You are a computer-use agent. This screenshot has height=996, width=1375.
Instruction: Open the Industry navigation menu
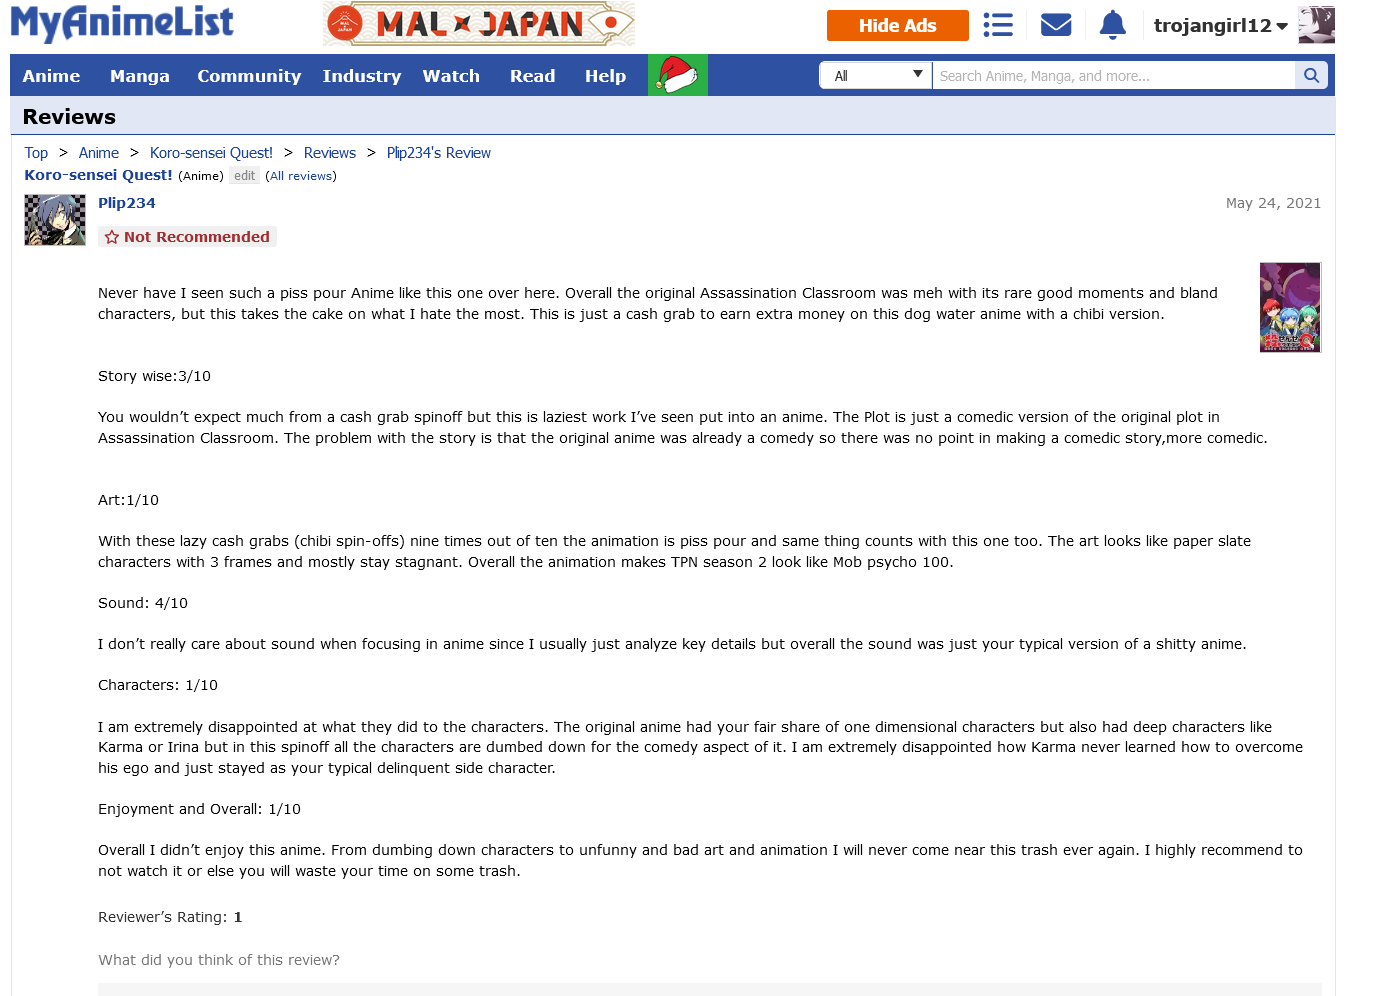362,76
